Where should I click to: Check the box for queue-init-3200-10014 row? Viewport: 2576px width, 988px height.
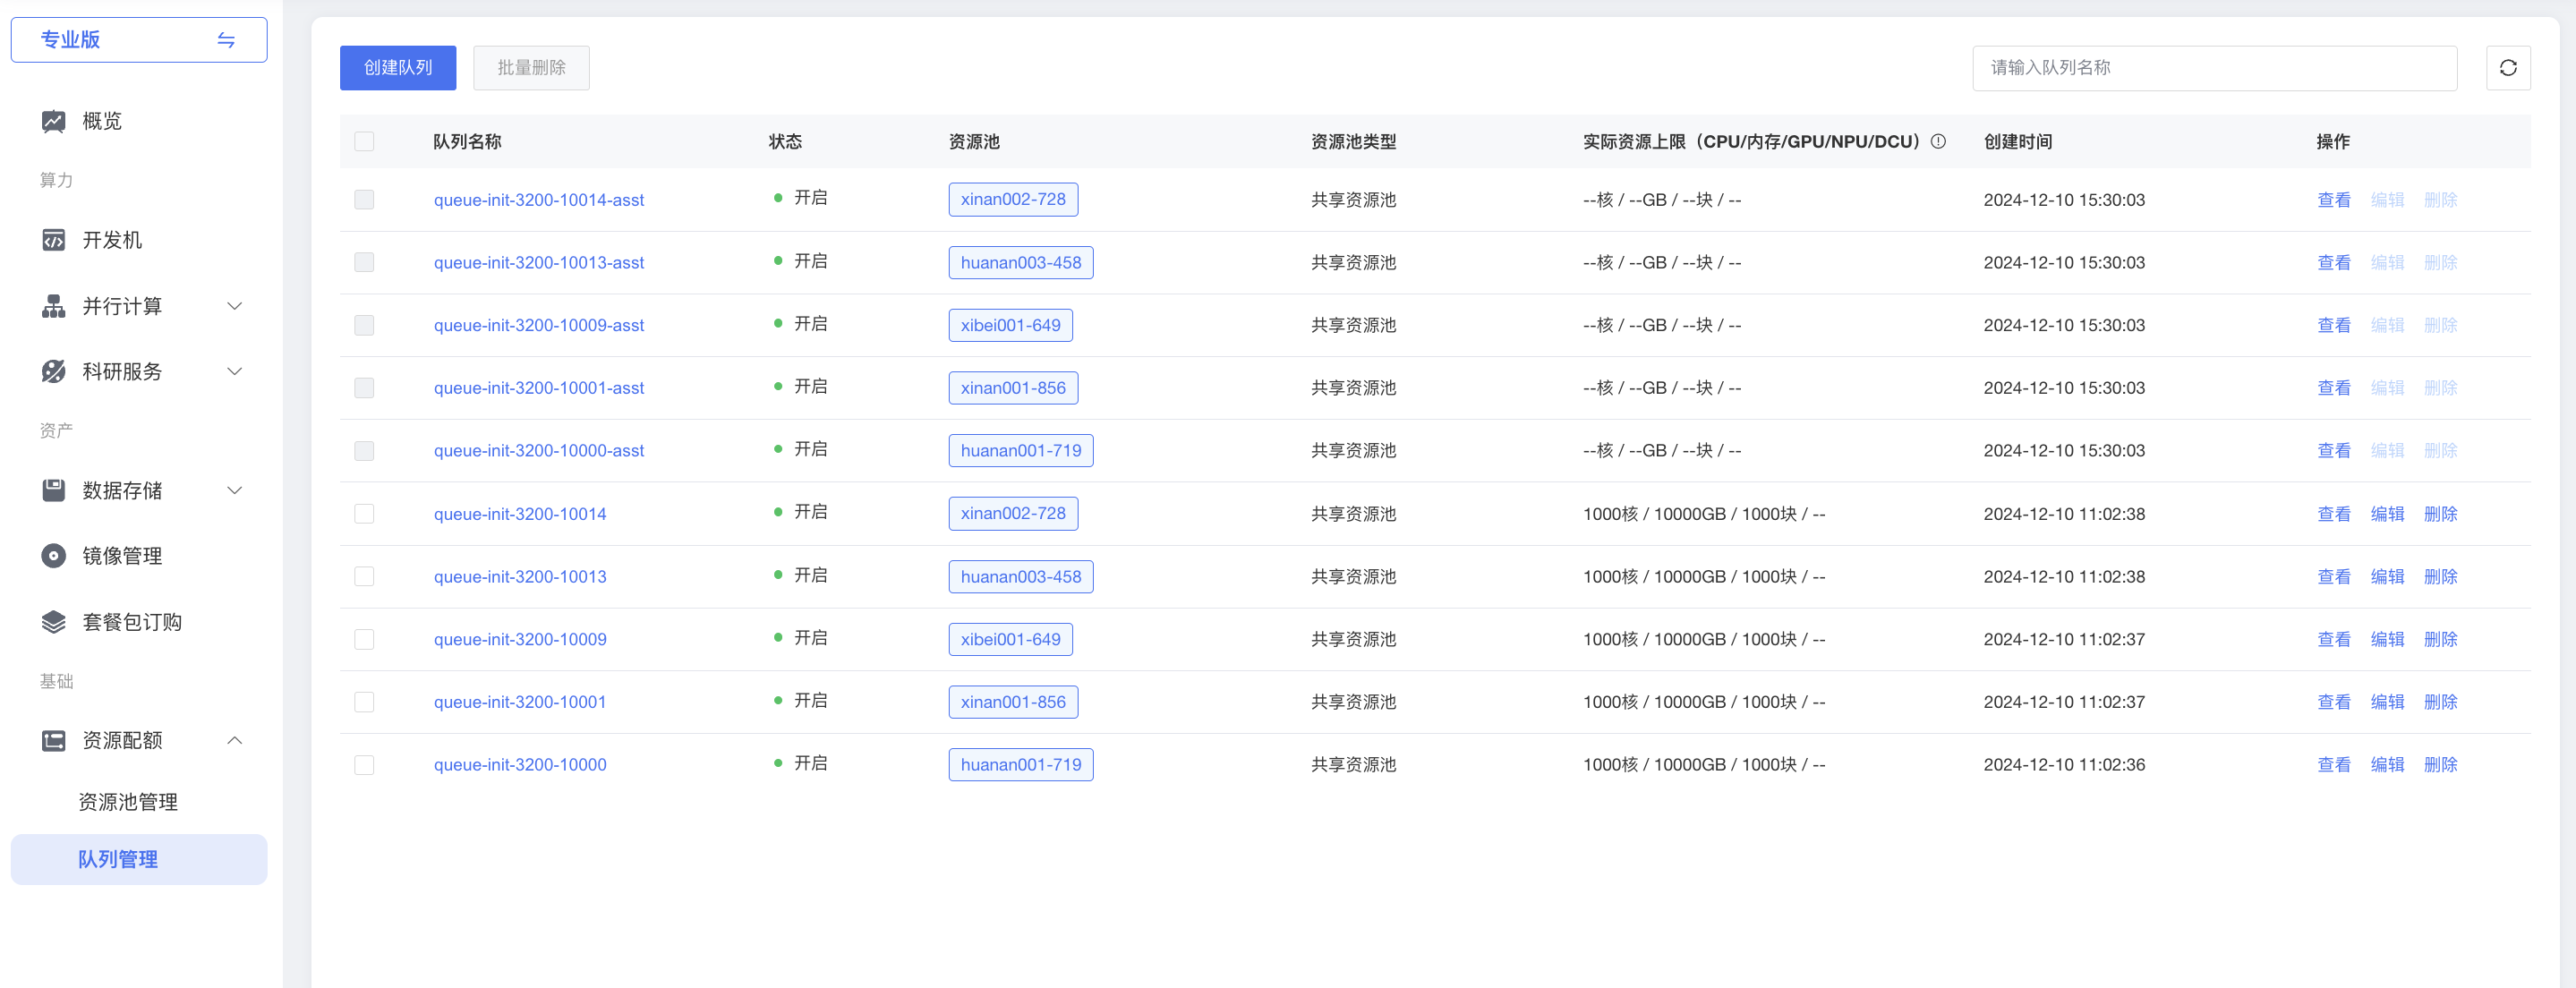point(364,514)
